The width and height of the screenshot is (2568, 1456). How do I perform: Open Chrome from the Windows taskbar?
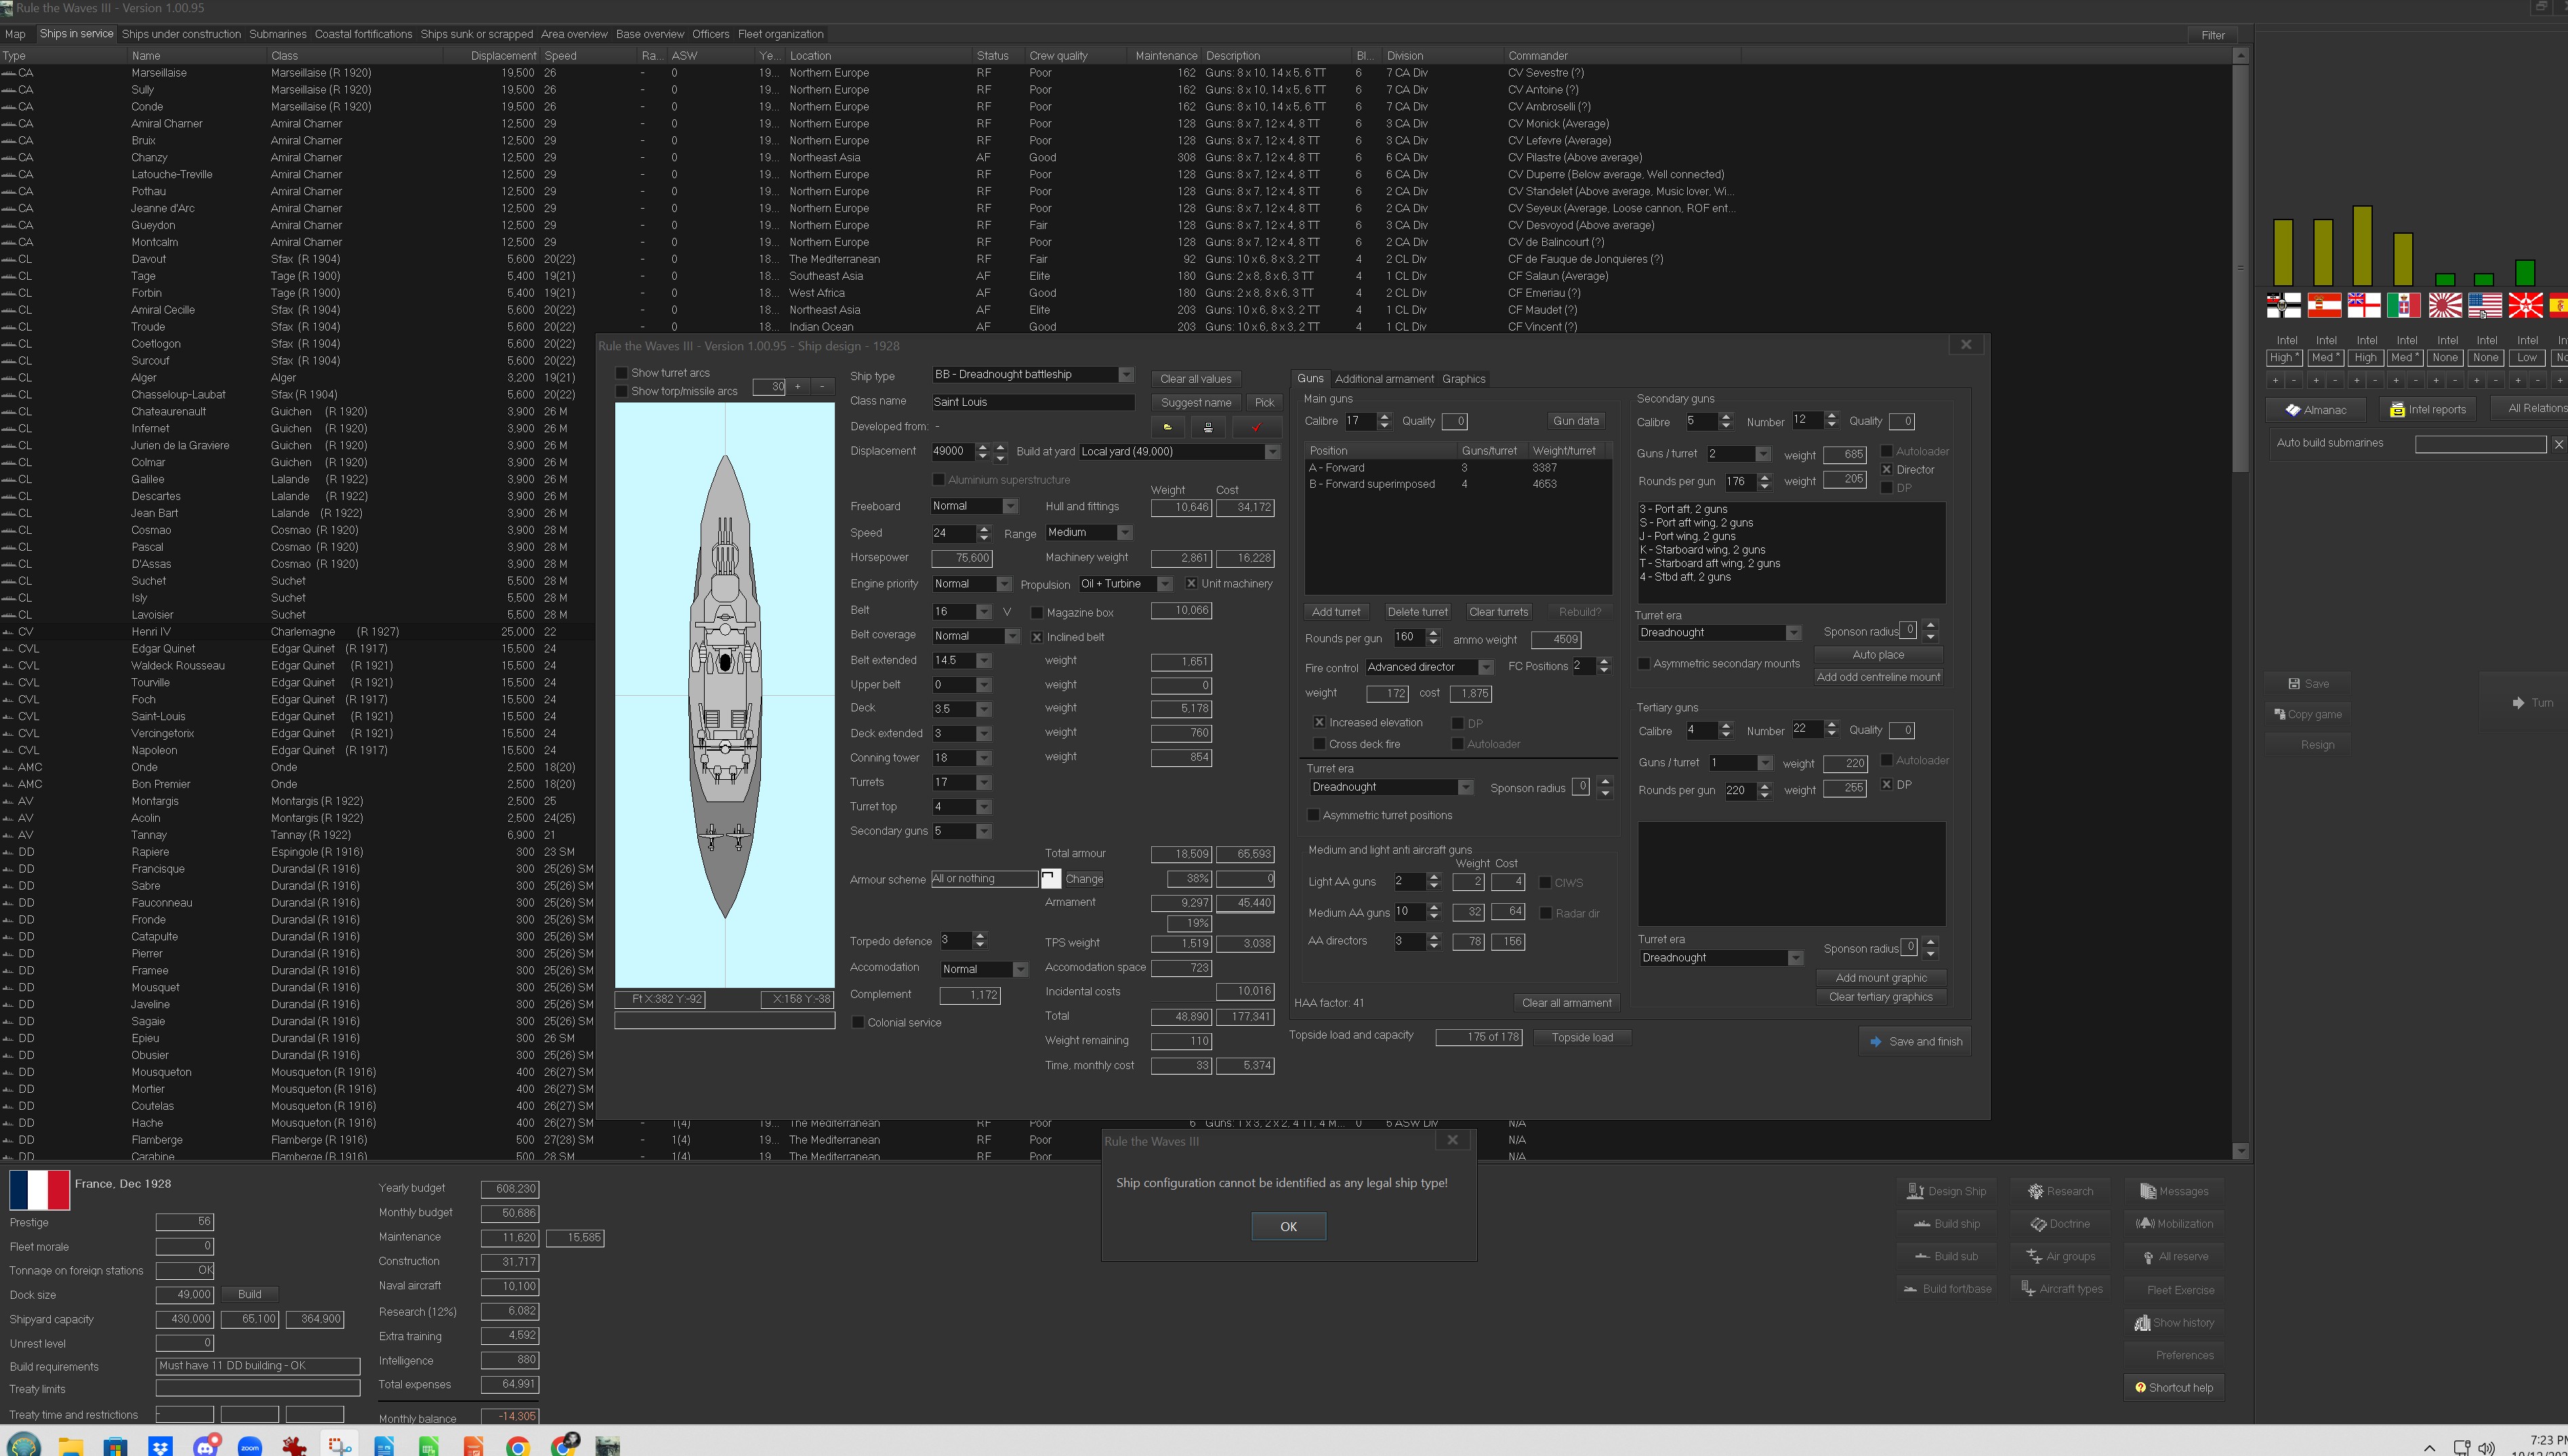pyautogui.click(x=517, y=1446)
